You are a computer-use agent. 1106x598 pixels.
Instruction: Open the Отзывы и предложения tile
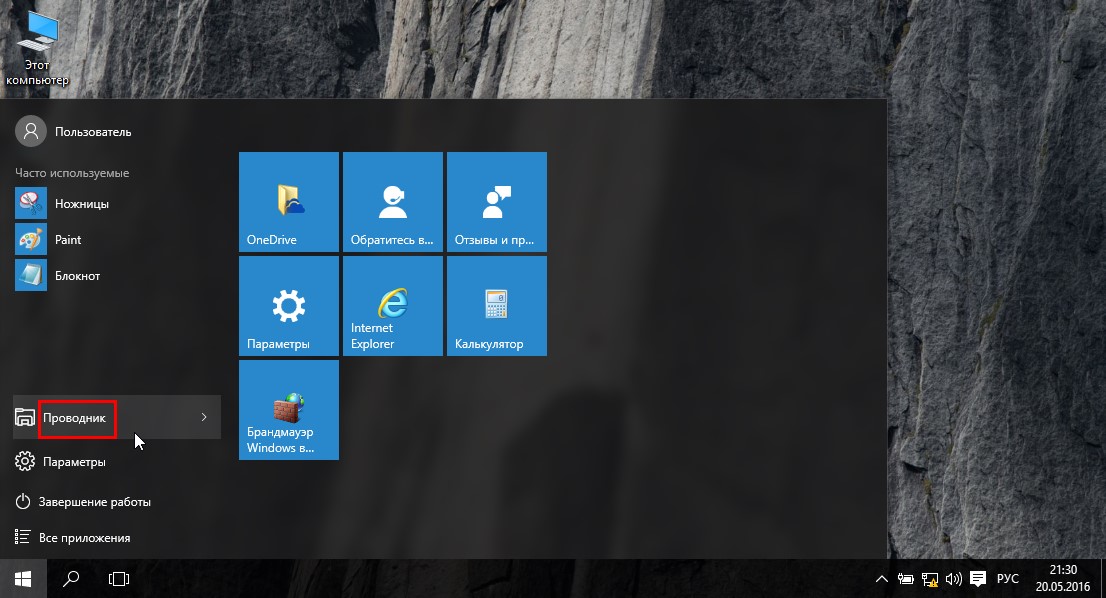tap(496, 202)
